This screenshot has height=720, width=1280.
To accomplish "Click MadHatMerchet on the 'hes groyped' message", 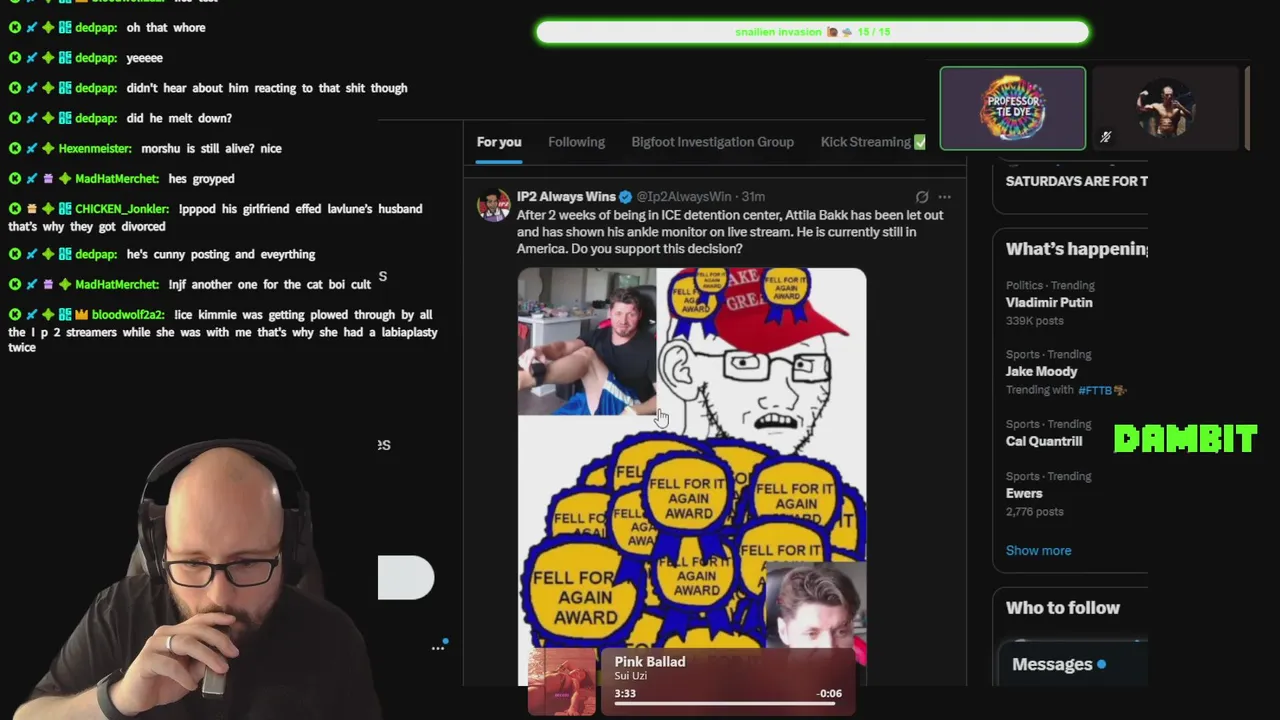I will 117,179.
